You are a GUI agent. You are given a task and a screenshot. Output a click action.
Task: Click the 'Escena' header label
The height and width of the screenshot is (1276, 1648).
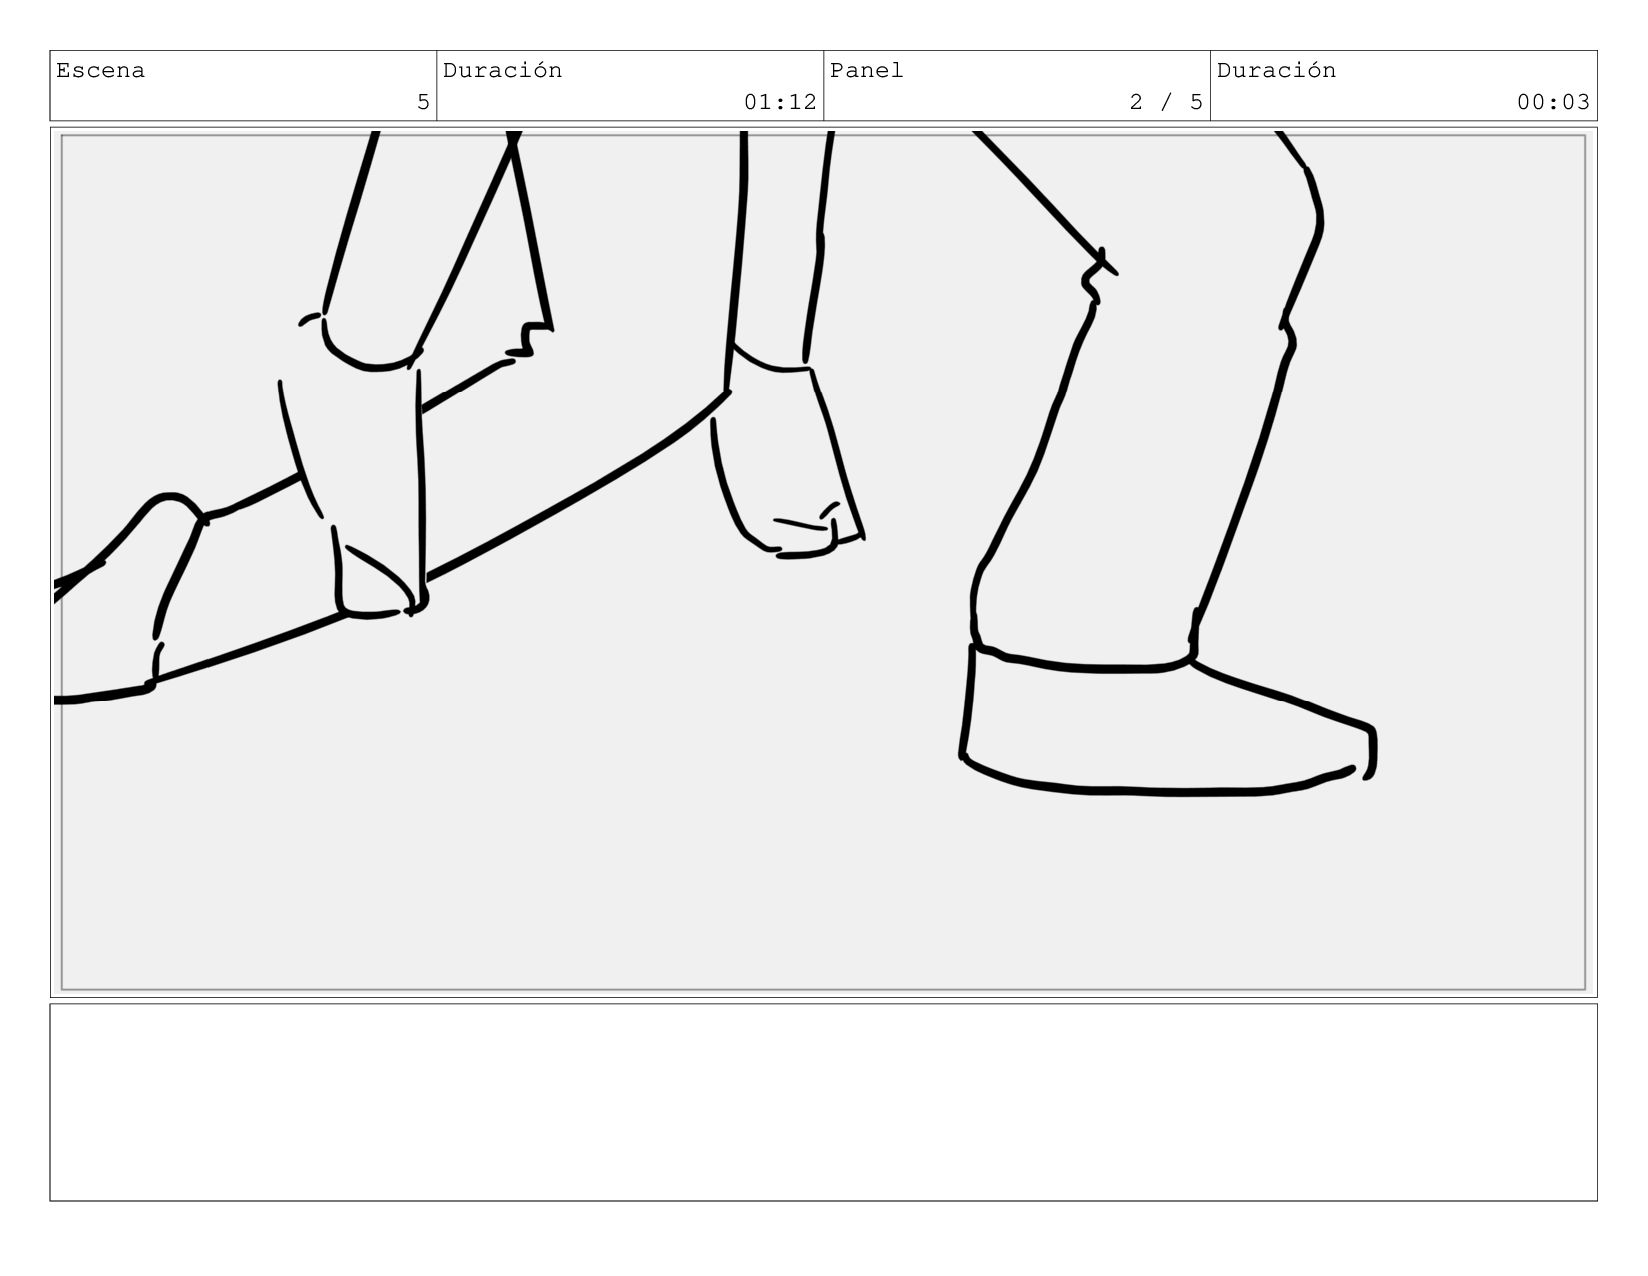click(100, 71)
